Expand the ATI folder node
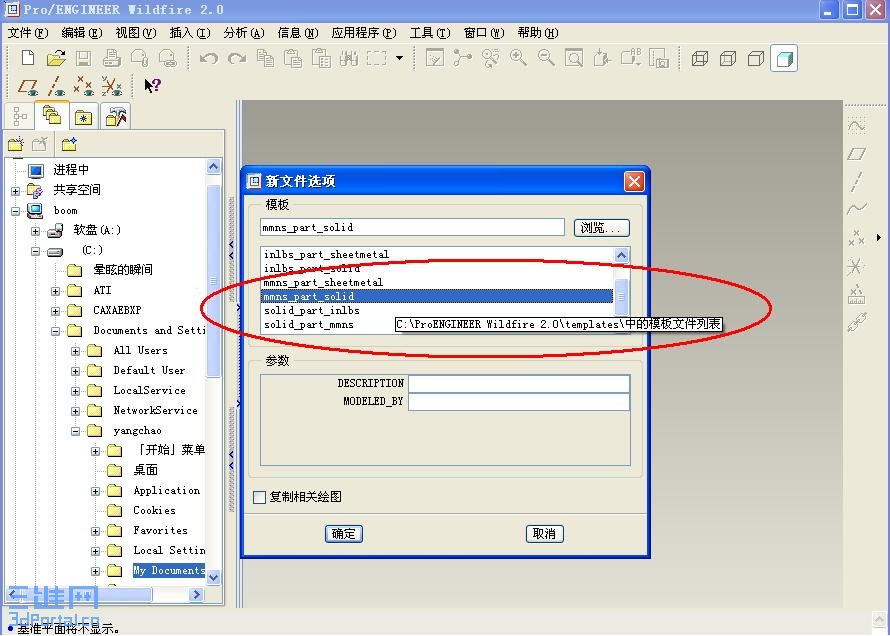This screenshot has width=890, height=636. coord(55,291)
